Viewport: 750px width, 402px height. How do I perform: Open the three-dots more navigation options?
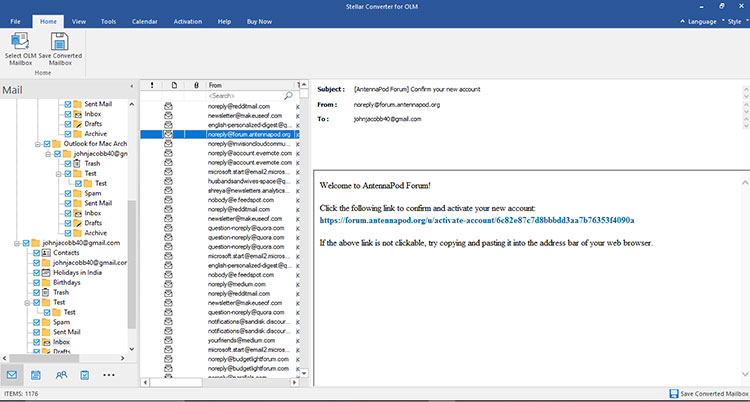tap(109, 375)
